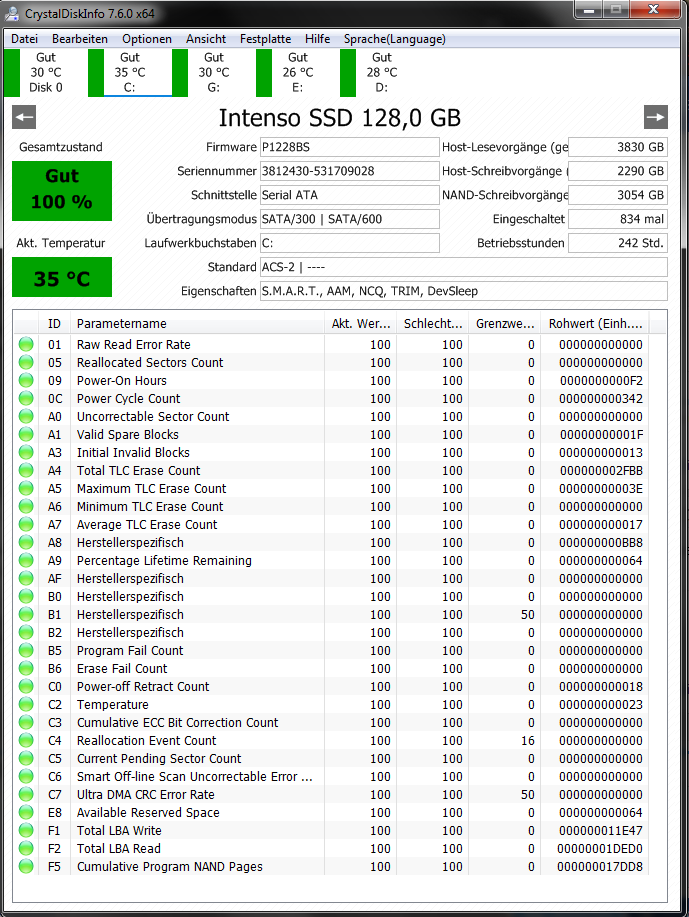689x917 pixels.
Task: Select the C: drive tab
Action: tap(130, 73)
